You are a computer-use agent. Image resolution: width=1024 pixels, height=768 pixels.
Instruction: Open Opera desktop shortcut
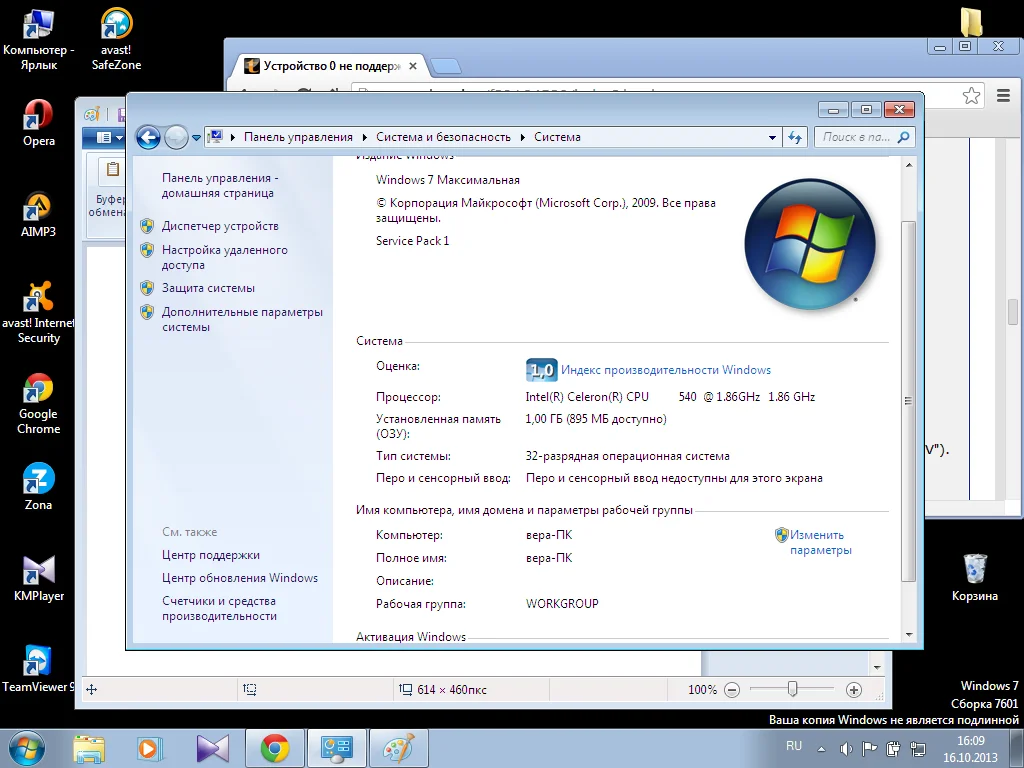coord(38,116)
